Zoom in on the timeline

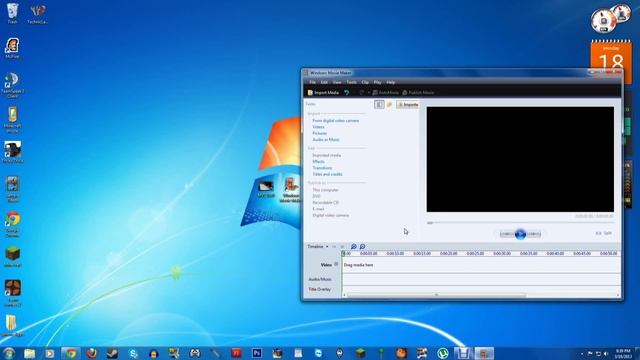354,247
